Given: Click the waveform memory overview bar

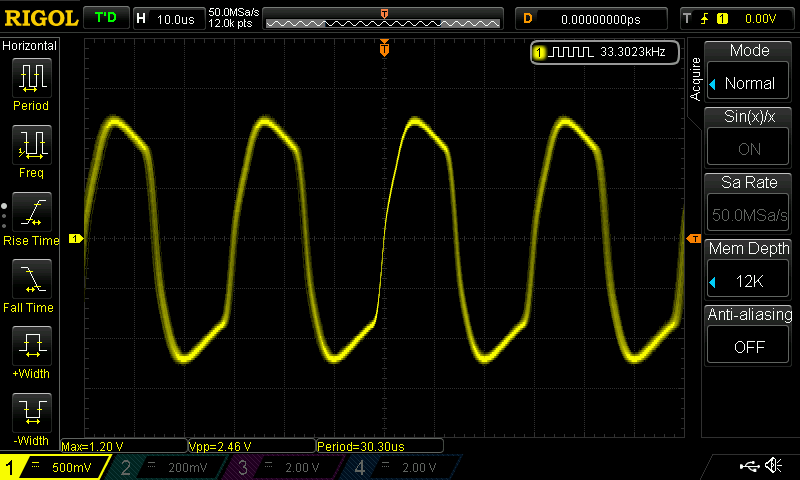Looking at the screenshot, I should point(383,19).
